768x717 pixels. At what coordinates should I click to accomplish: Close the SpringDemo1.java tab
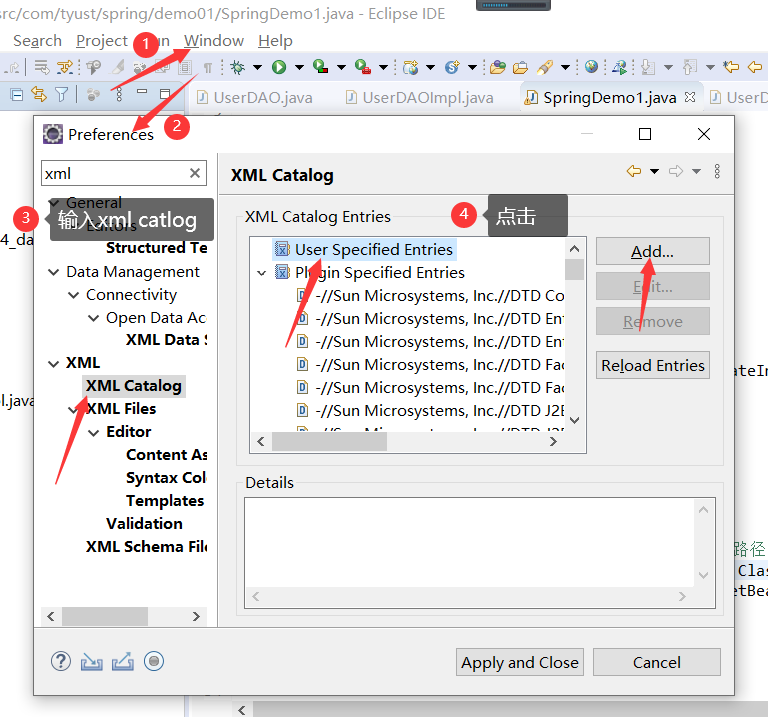click(x=690, y=97)
